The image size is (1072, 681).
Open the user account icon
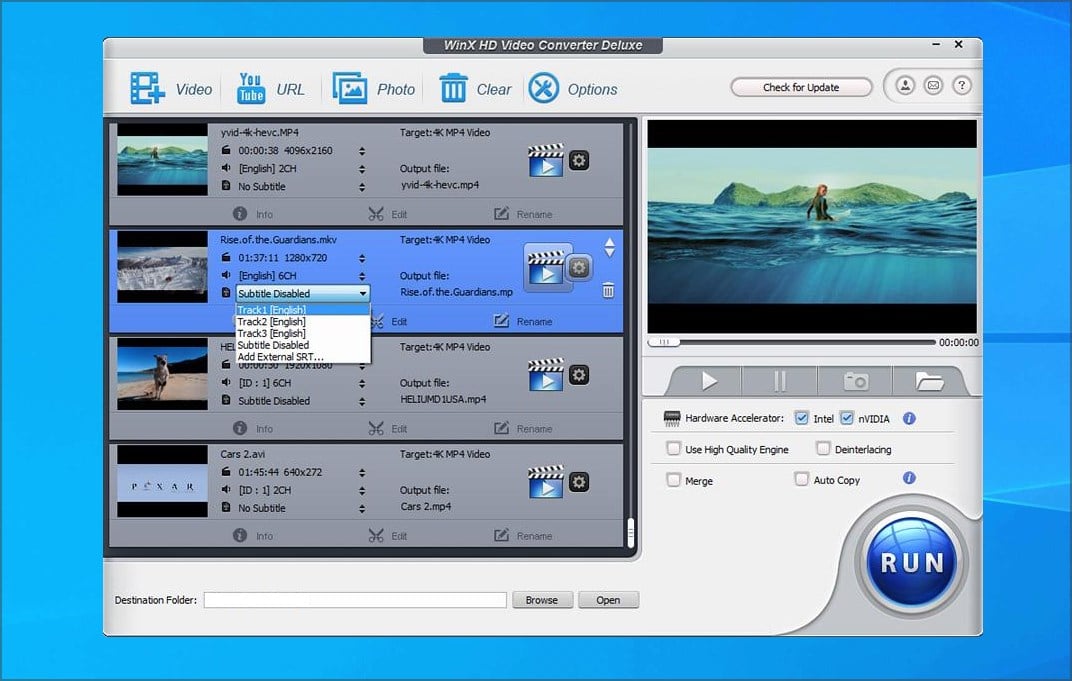coord(905,85)
